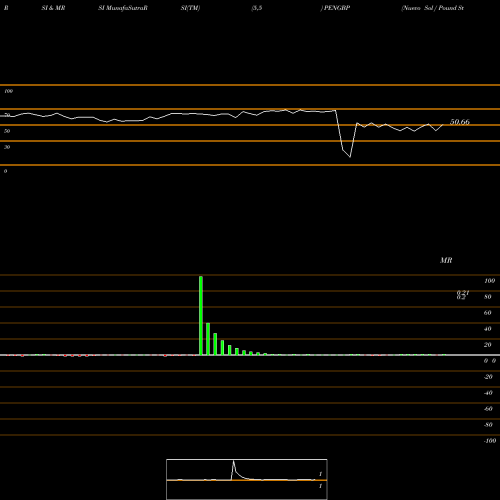The width and height of the screenshot is (500, 500).
Task: Click the MR axis label 60
Action: coord(488,313)
